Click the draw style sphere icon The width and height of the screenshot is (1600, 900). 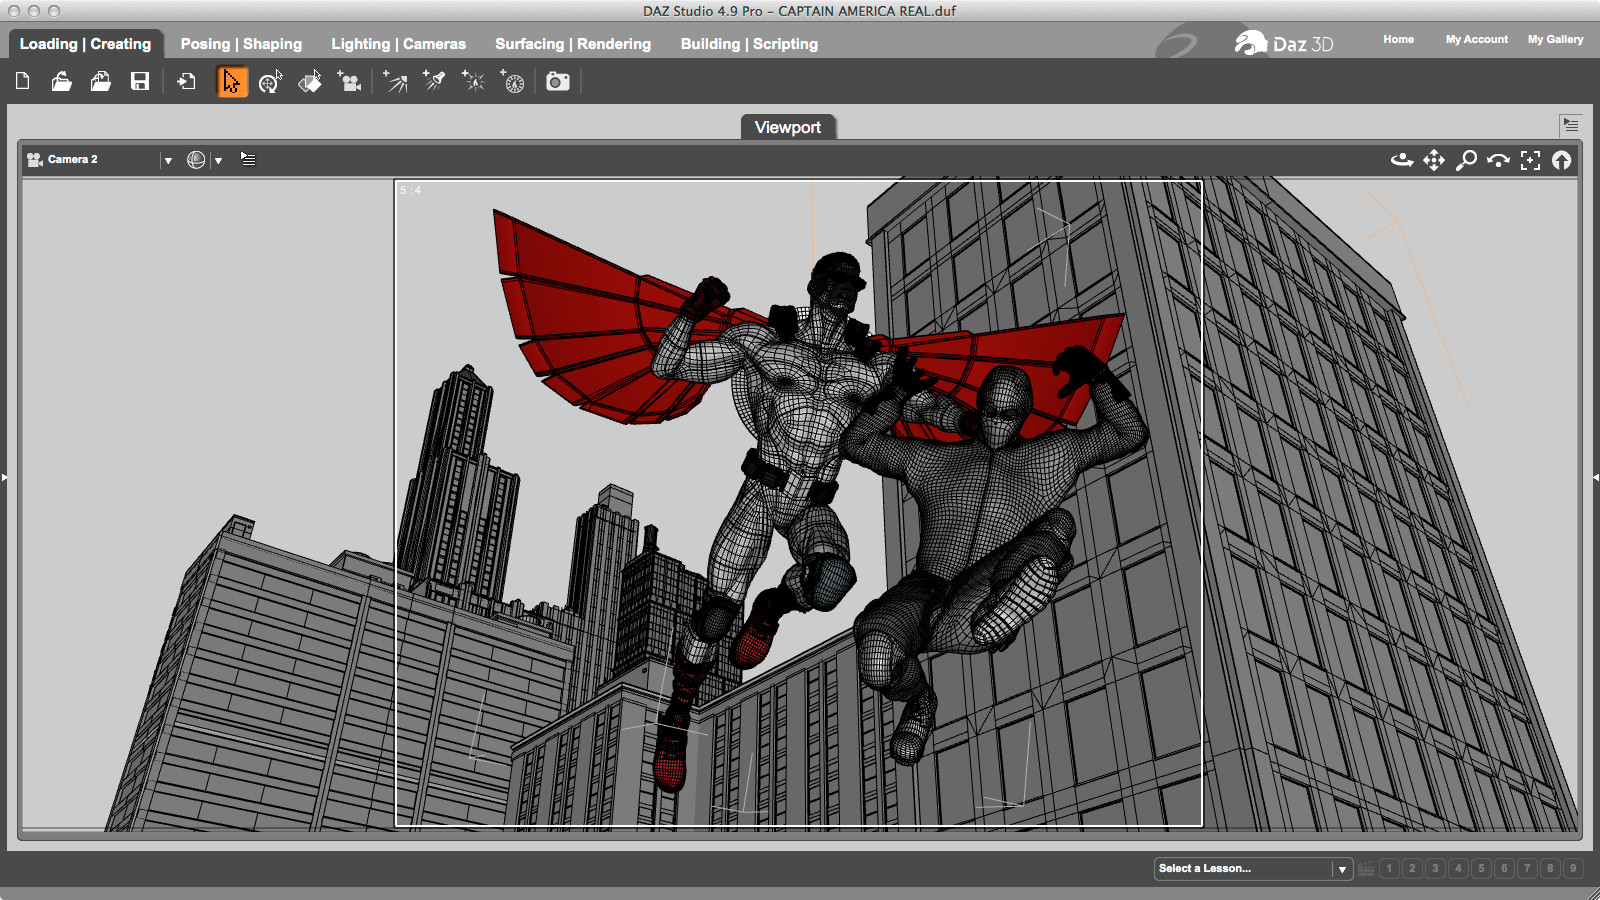click(x=196, y=160)
